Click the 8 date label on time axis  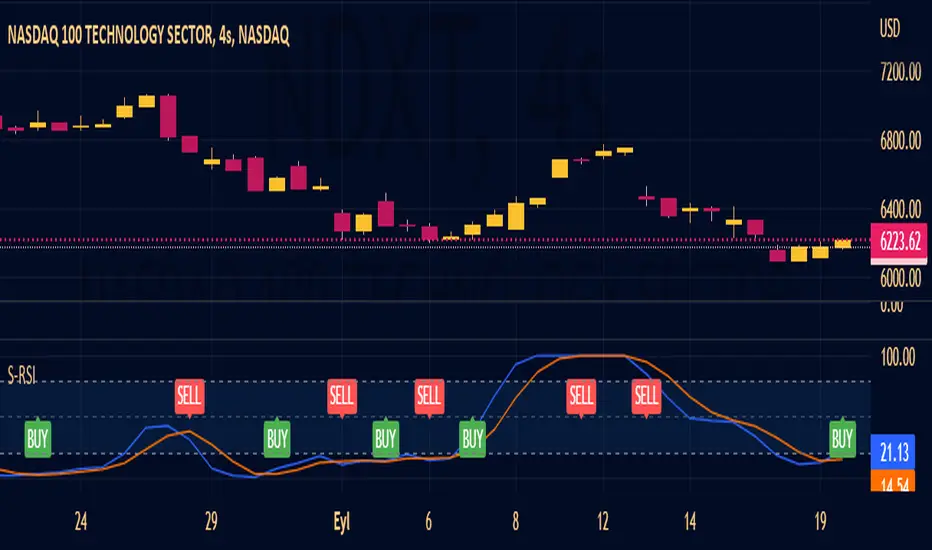tap(515, 522)
